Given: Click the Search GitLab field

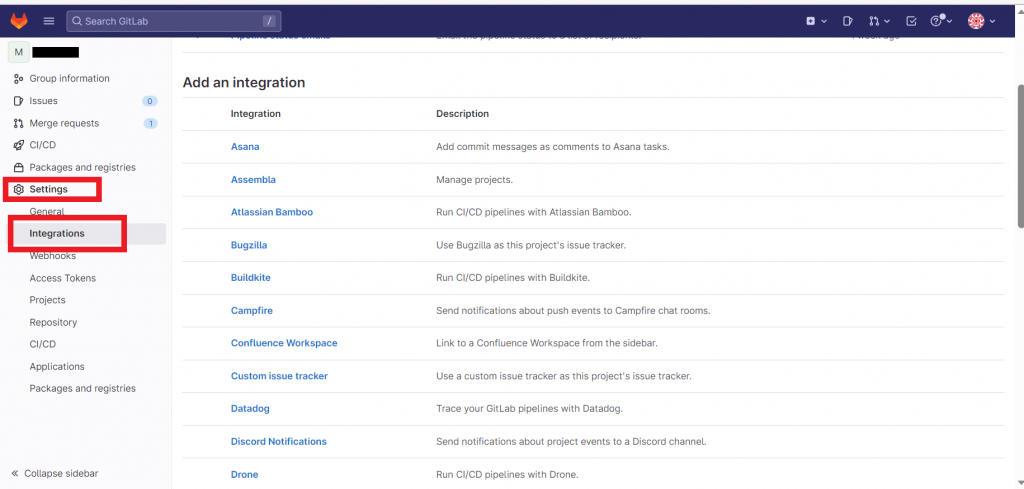Looking at the screenshot, I should tap(174, 21).
